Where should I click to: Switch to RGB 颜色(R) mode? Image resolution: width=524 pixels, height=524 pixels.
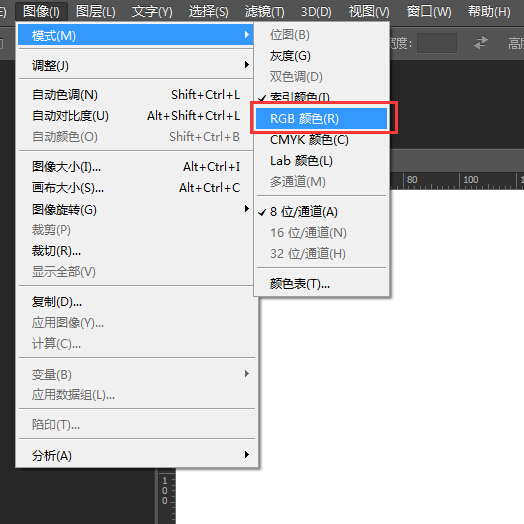321,118
